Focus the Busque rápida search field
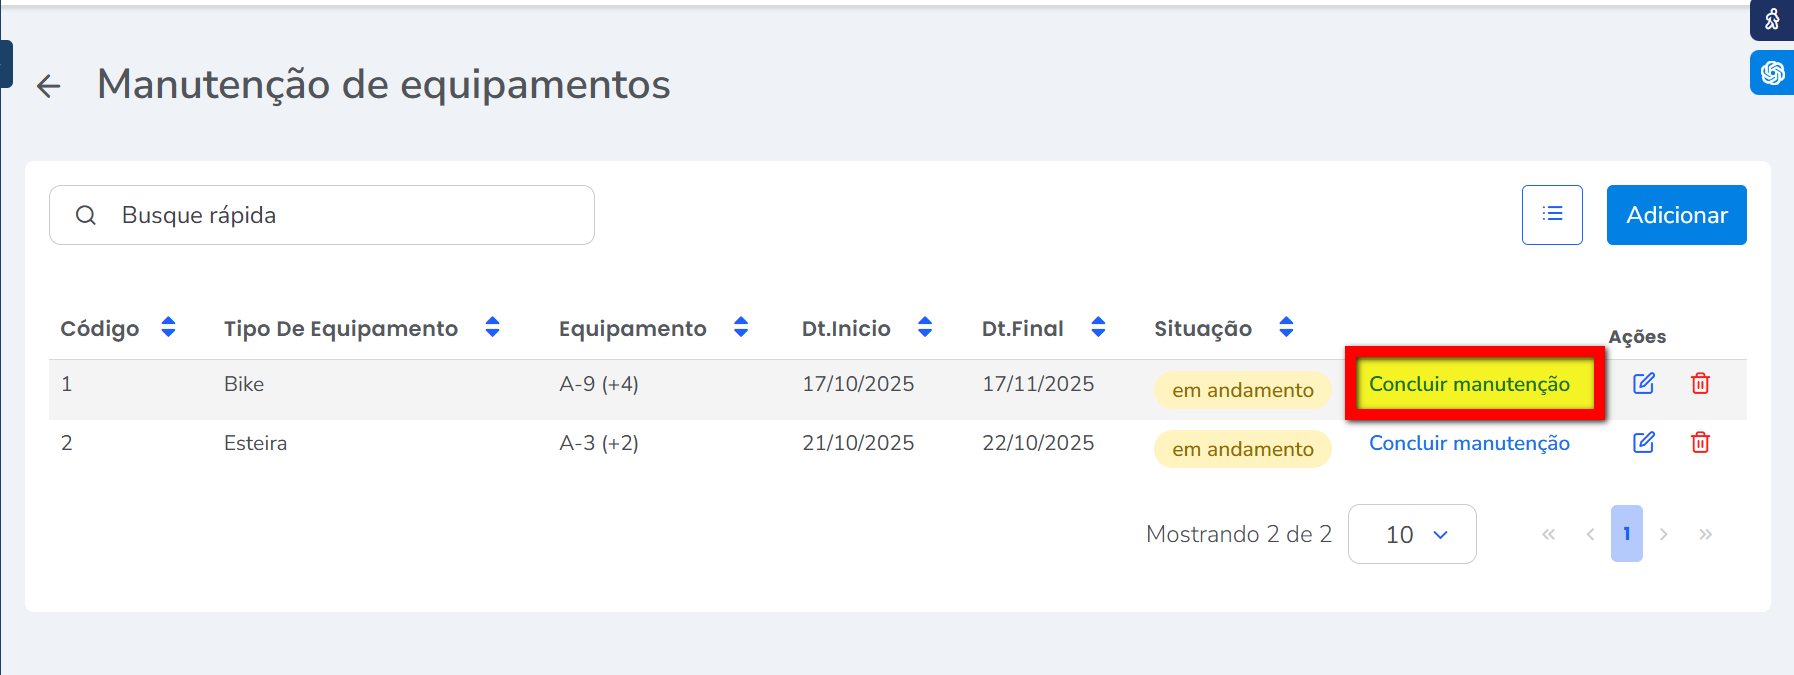This screenshot has height=675, width=1794. click(340, 215)
